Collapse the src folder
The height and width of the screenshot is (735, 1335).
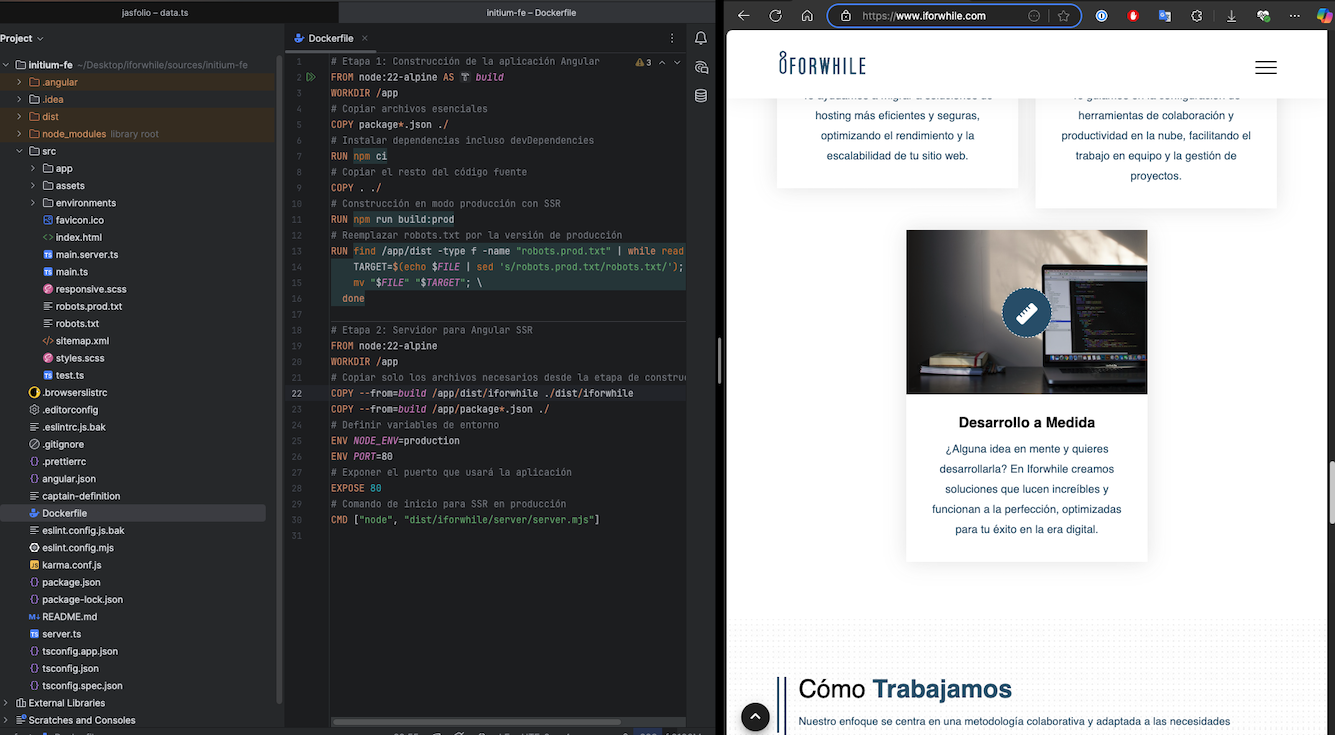[19, 151]
